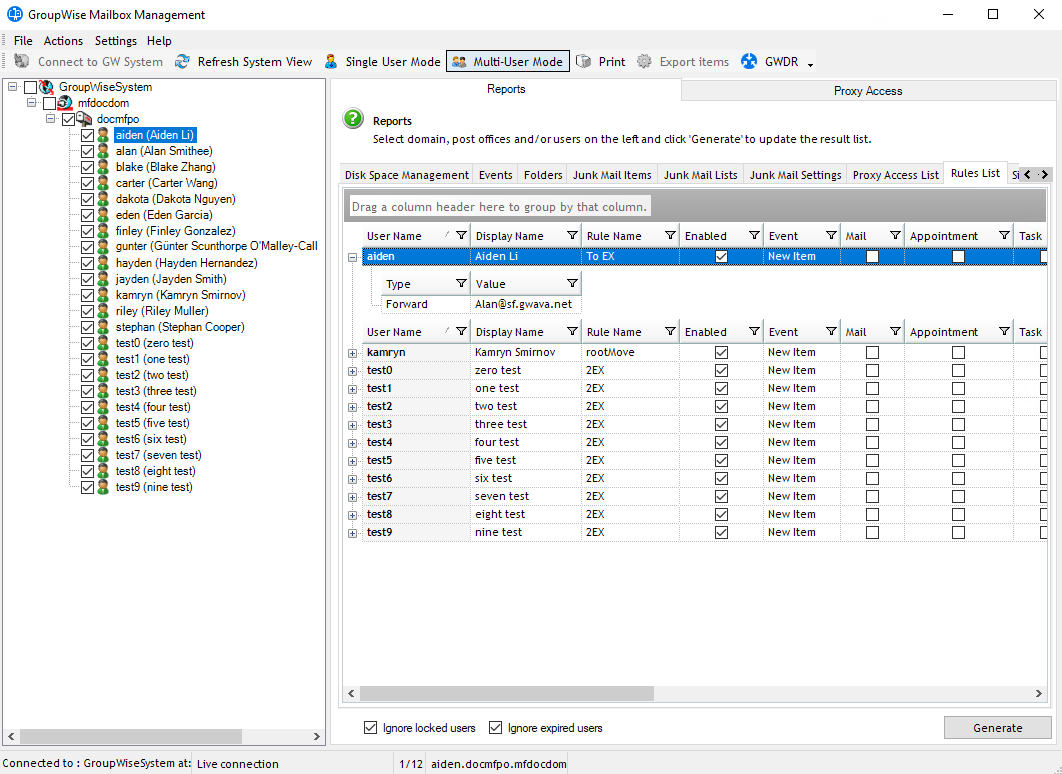
Task: Open the filter icon on User Name column
Action: click(461, 235)
